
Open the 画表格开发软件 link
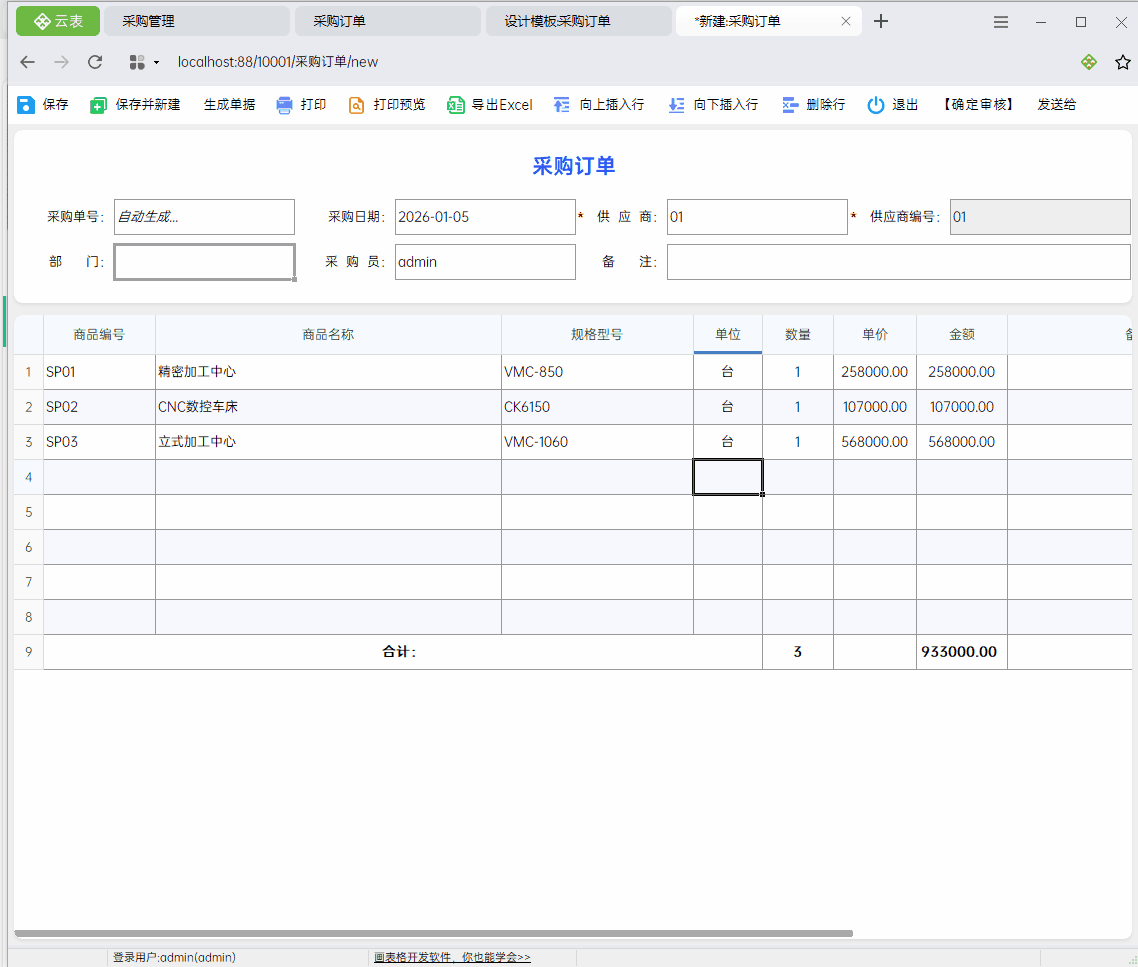click(x=452, y=957)
